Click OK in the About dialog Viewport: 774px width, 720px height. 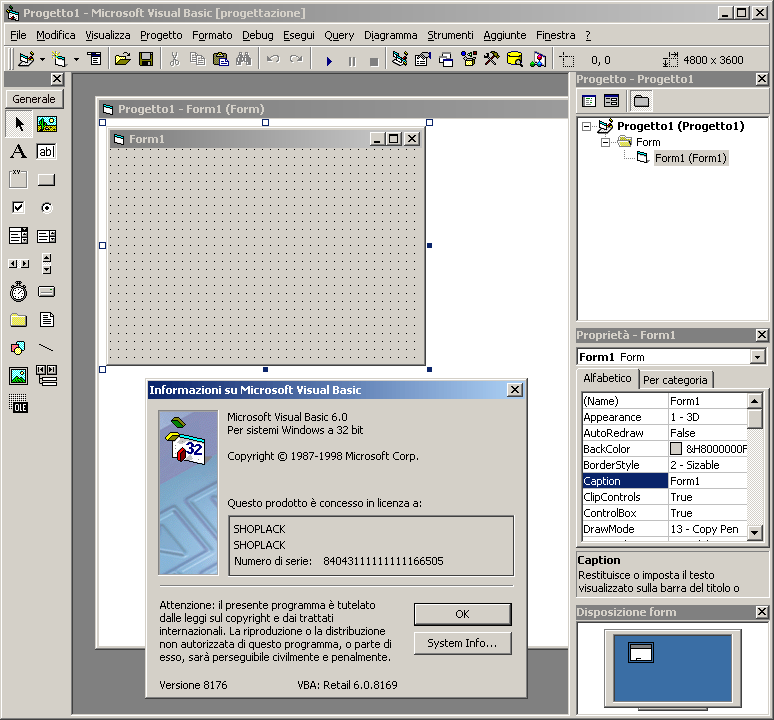pyautogui.click(x=463, y=614)
